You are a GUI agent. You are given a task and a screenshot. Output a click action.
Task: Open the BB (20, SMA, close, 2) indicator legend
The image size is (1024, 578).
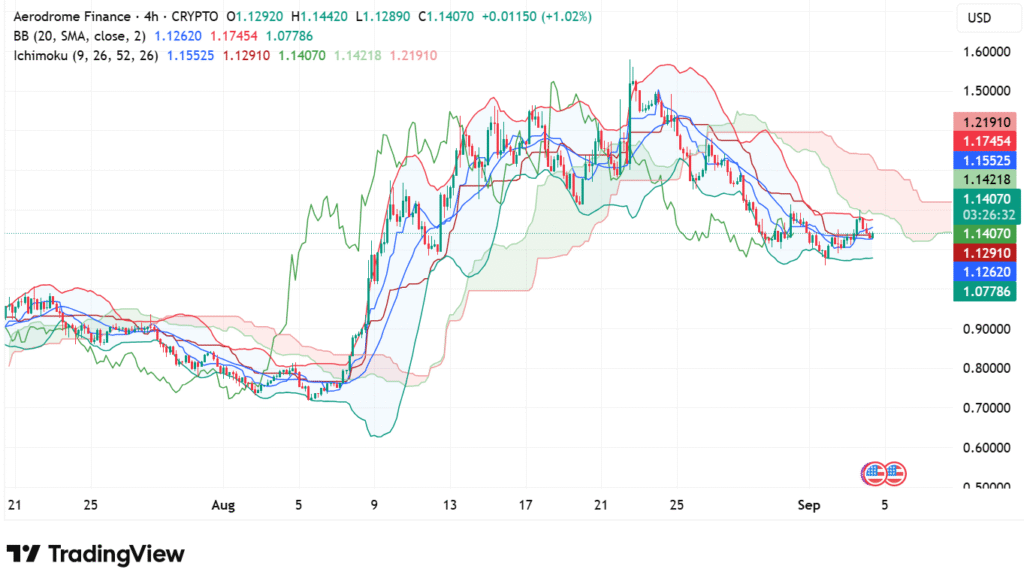pos(80,37)
